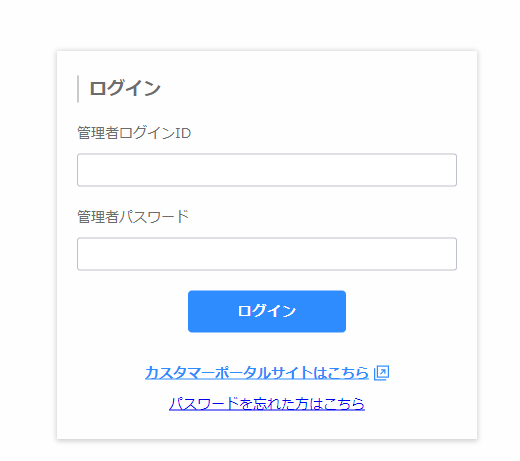Image resolution: width=520 pixels, height=461 pixels.
Task: Click the 管理者ログインID label text
Action: pos(134,133)
